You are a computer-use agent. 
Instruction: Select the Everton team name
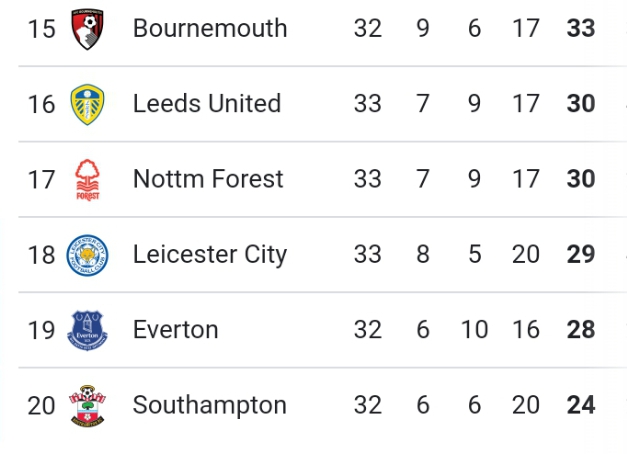(176, 330)
